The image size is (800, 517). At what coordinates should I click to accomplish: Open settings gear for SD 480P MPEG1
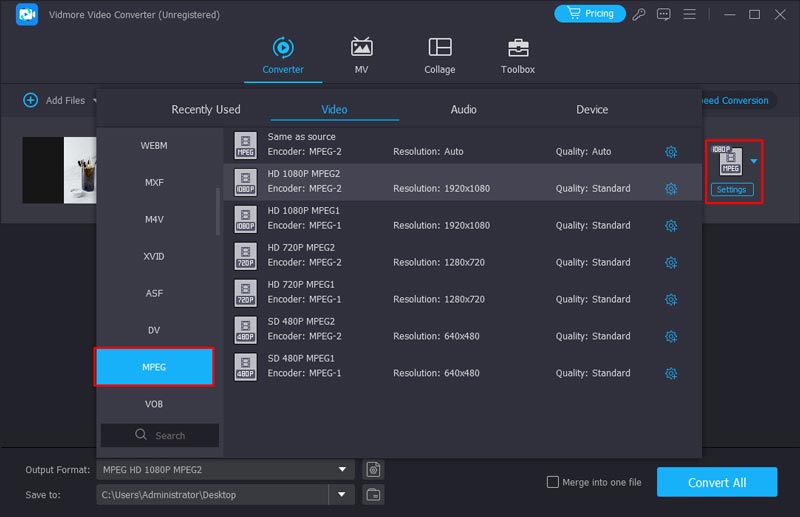[671, 374]
